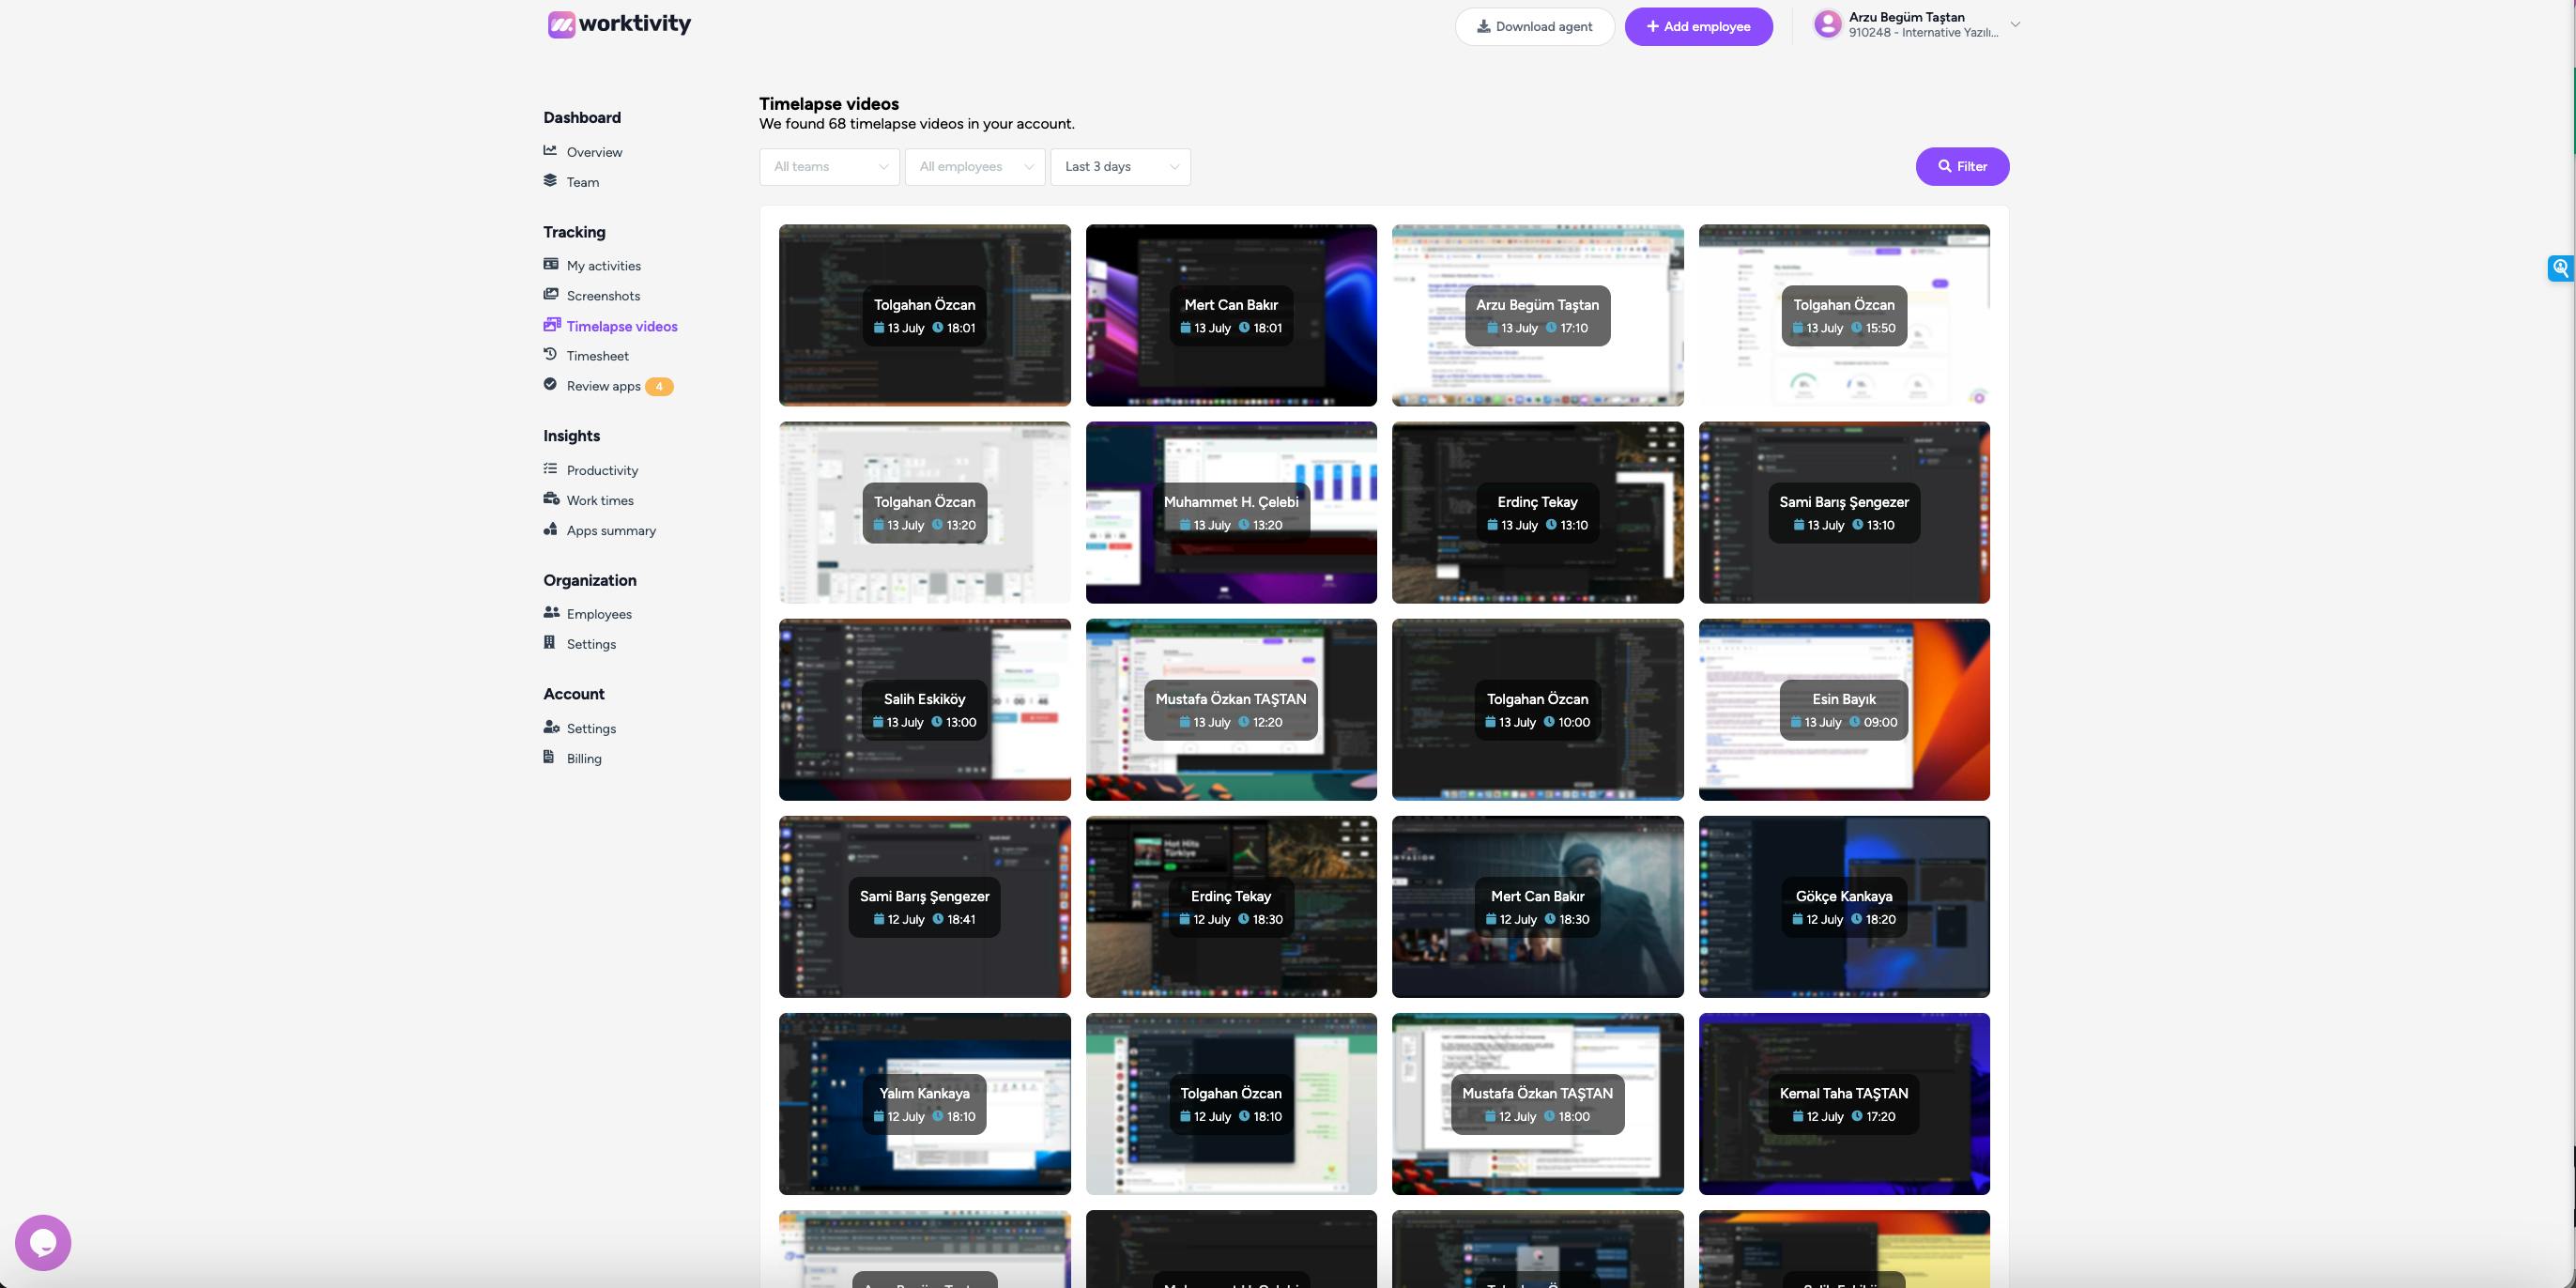Click the Timesheet history icon
2576x1288 pixels.
(550, 355)
